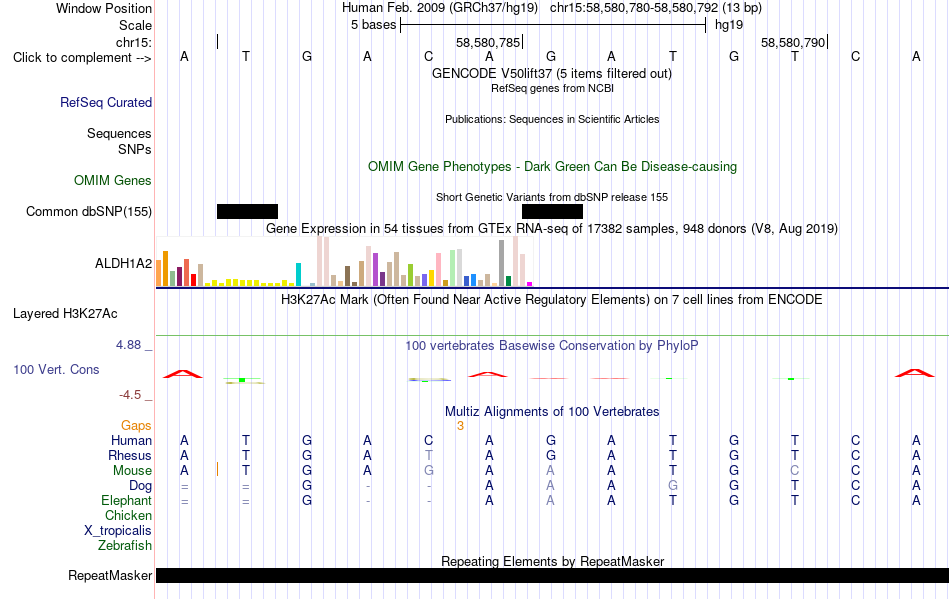Open the OMIM Genes track label
This screenshot has width=950, height=599.
(x=113, y=180)
